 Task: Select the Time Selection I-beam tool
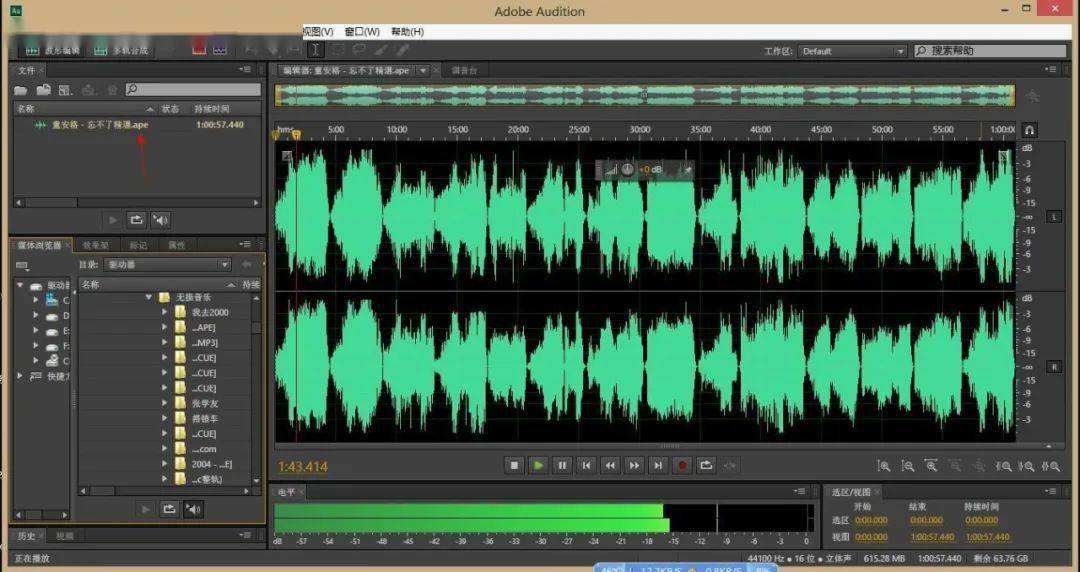pos(315,49)
